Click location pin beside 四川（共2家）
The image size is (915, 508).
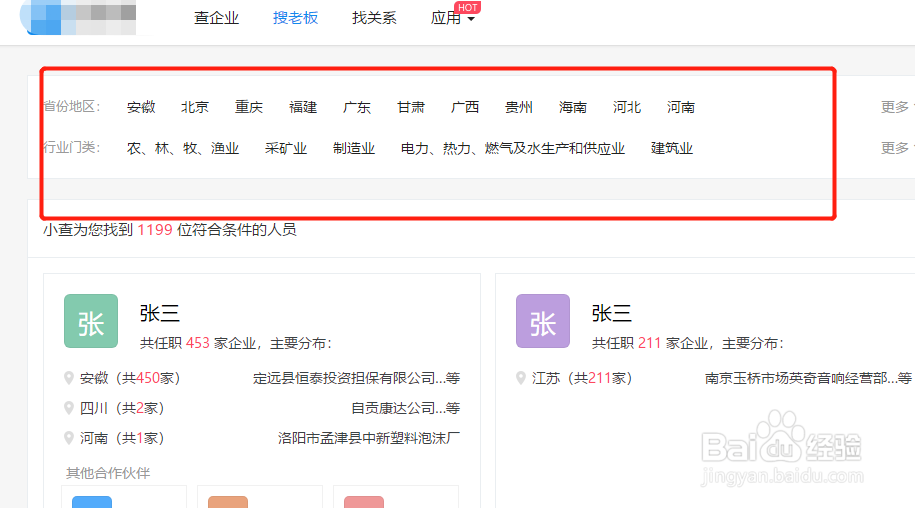(x=69, y=408)
